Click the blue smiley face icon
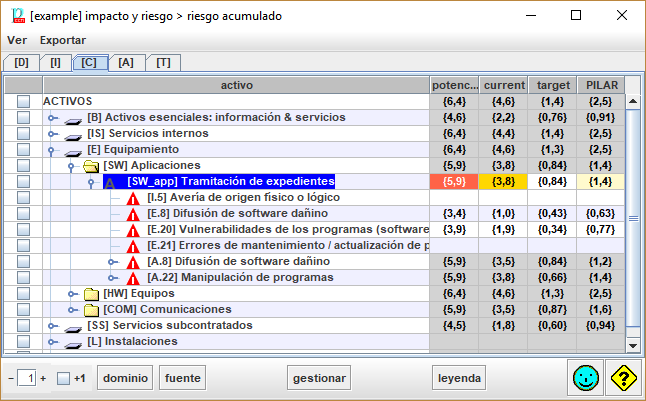Image resolution: width=646 pixels, height=401 pixels. (x=585, y=379)
